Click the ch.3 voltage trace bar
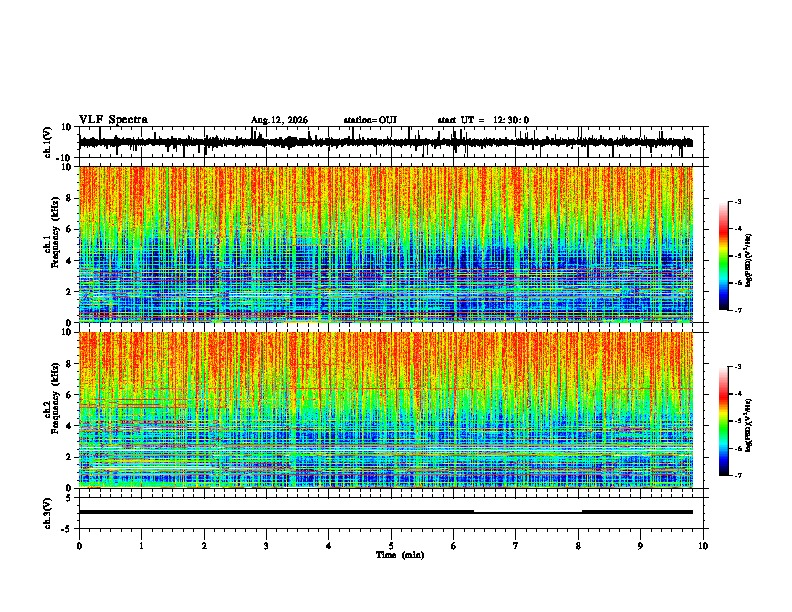This screenshot has height=612, width=792. click(x=386, y=512)
